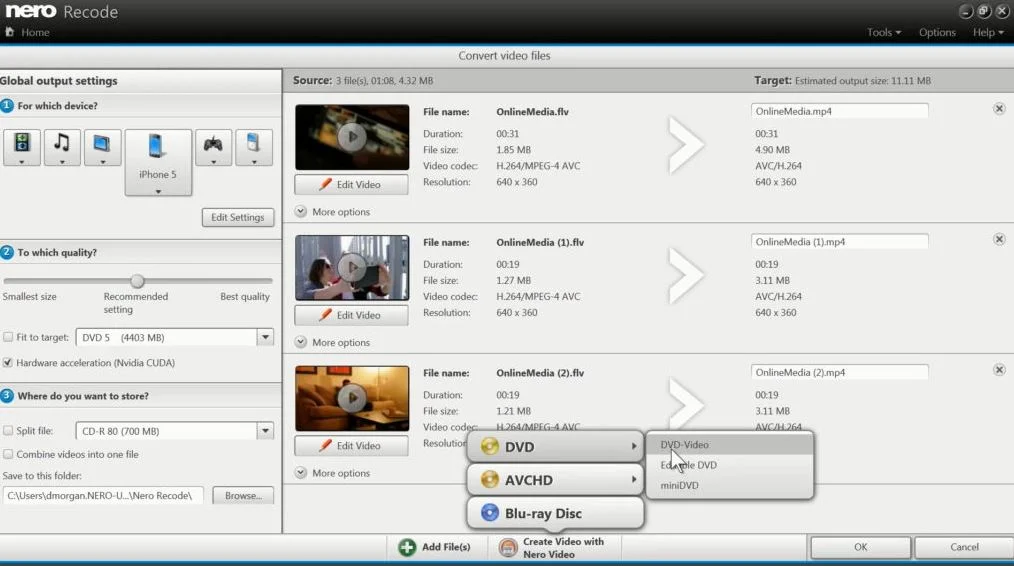The image size is (1014, 566).
Task: Choose Editable DVD from the submenu
Action: 729,465
